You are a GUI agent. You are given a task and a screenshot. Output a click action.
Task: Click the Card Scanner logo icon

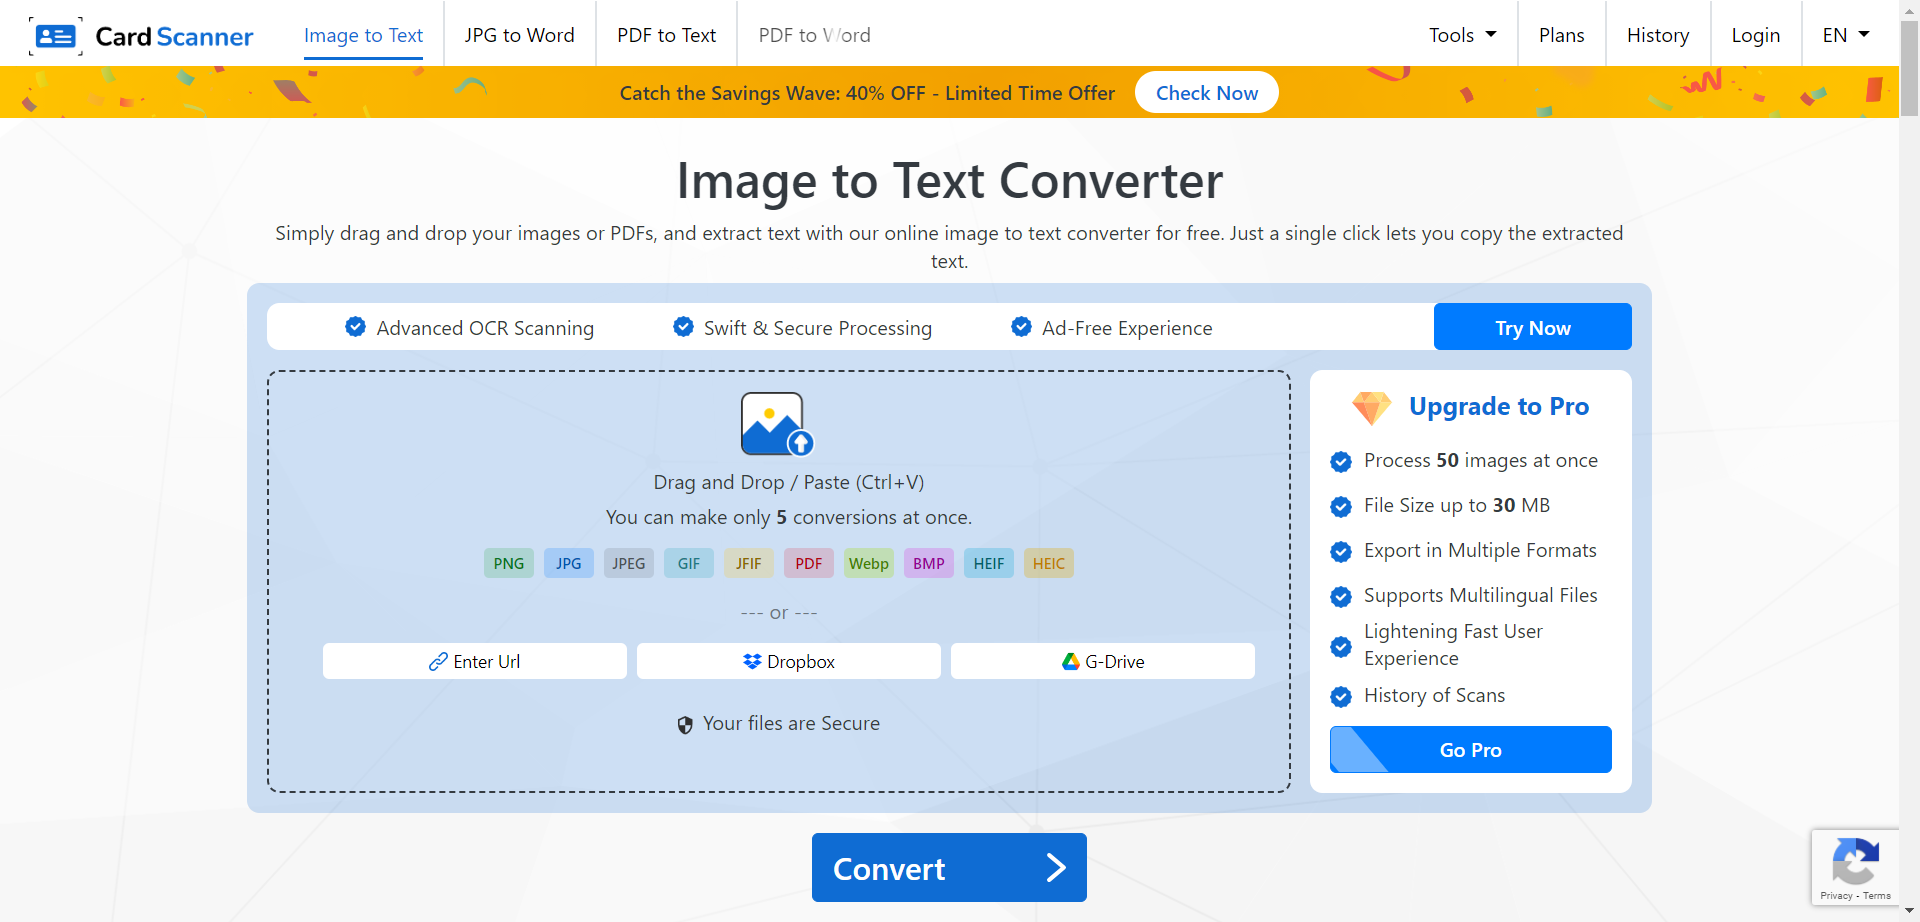pyautogui.click(x=57, y=35)
